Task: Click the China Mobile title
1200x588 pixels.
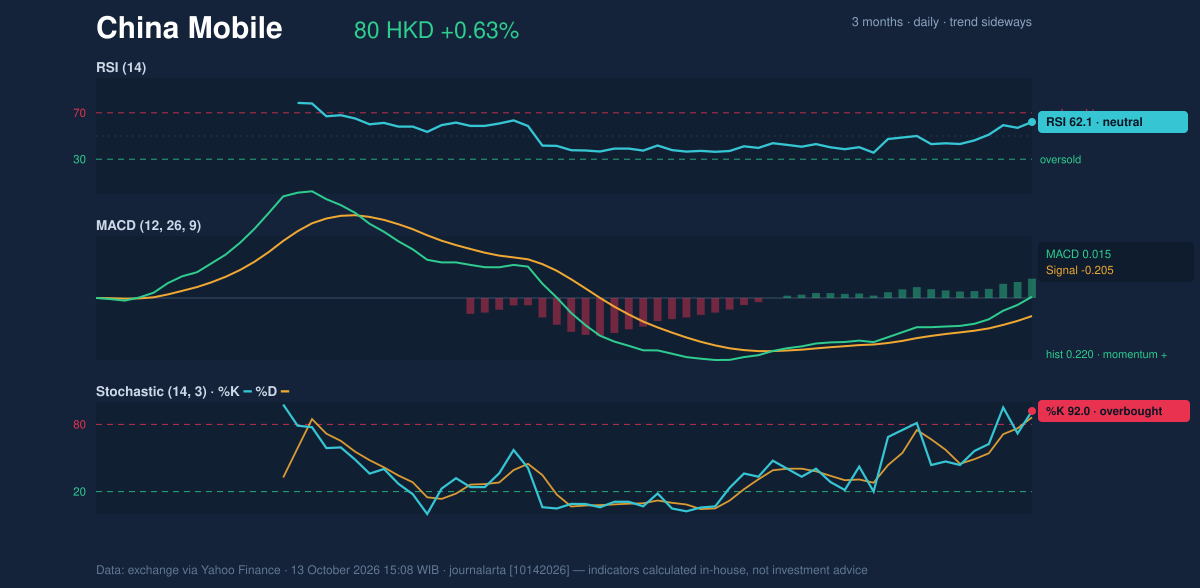Action: tap(189, 29)
